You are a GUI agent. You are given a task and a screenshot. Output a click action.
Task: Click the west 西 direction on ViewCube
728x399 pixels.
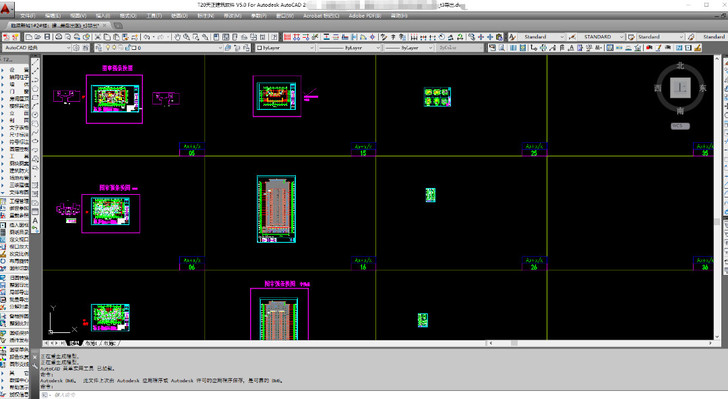[x=658, y=88]
